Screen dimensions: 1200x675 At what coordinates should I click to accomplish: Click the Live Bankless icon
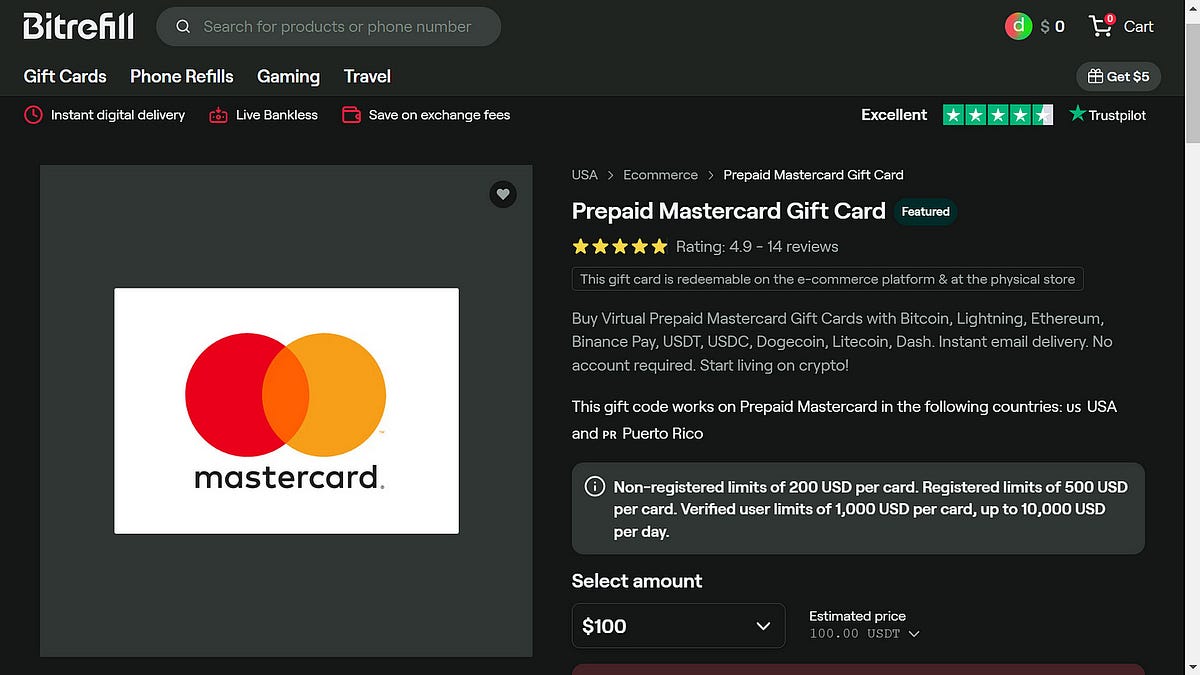[218, 115]
